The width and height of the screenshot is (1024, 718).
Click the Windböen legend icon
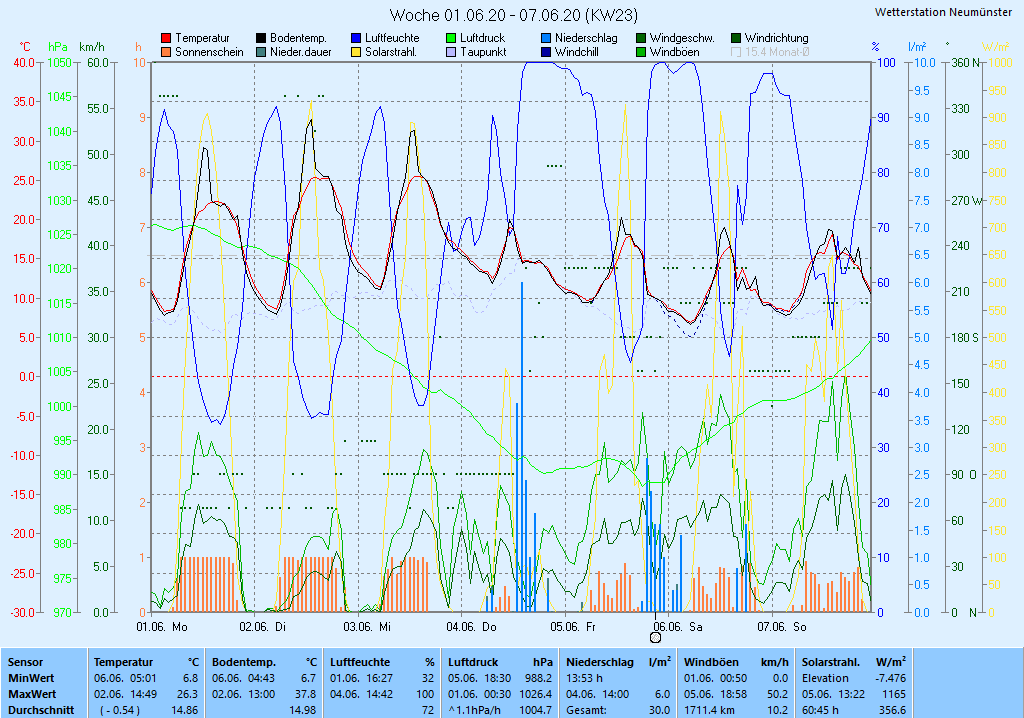[642, 52]
